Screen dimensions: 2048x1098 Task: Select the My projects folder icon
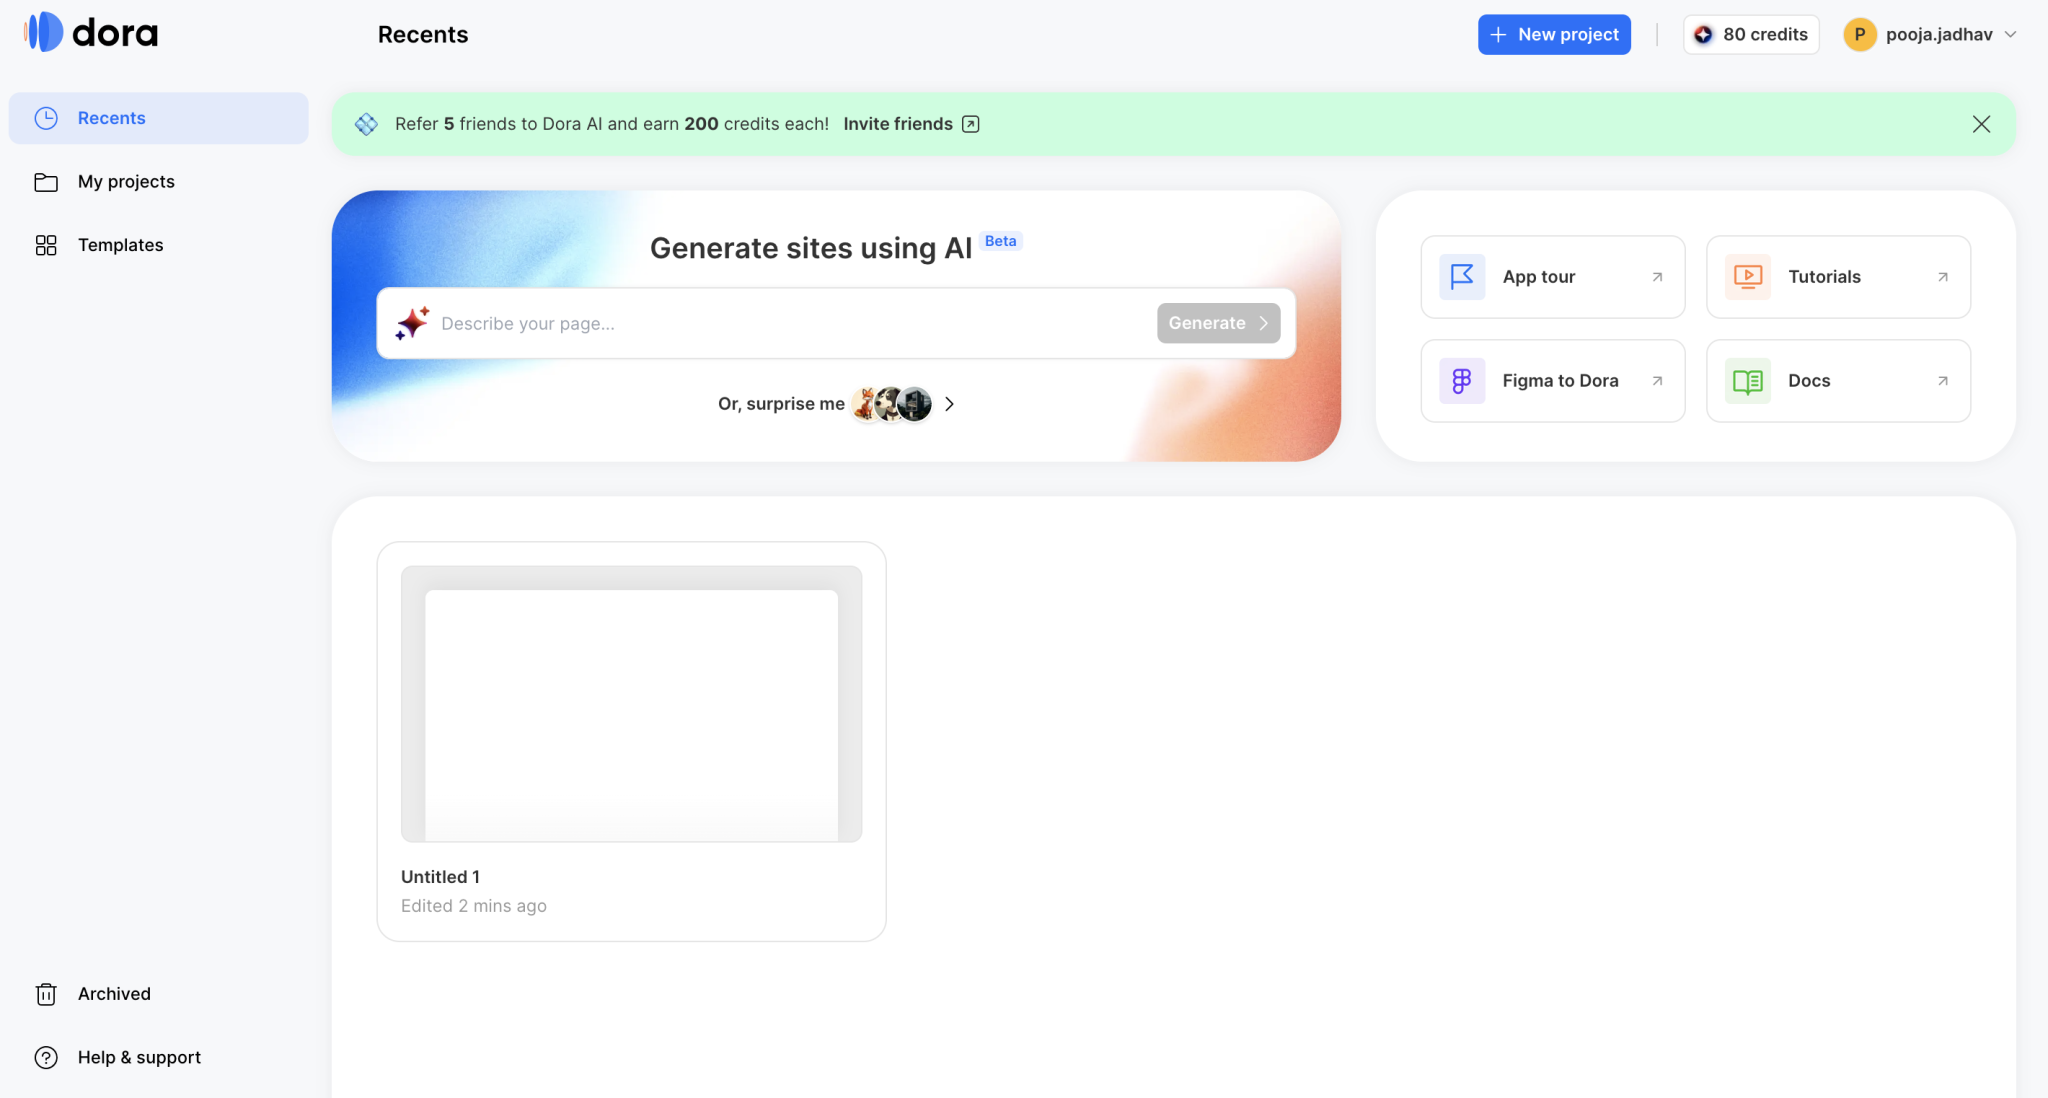pyautogui.click(x=47, y=181)
